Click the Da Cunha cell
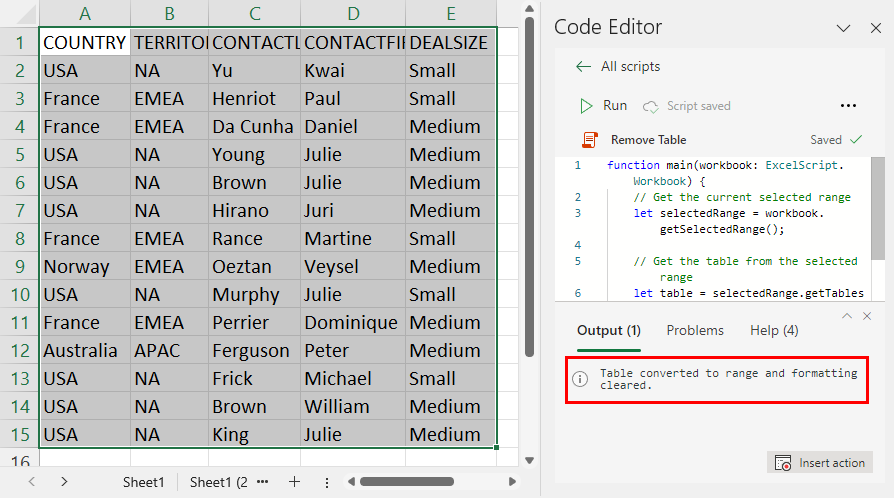Viewport: 894px width, 498px height. click(254, 127)
